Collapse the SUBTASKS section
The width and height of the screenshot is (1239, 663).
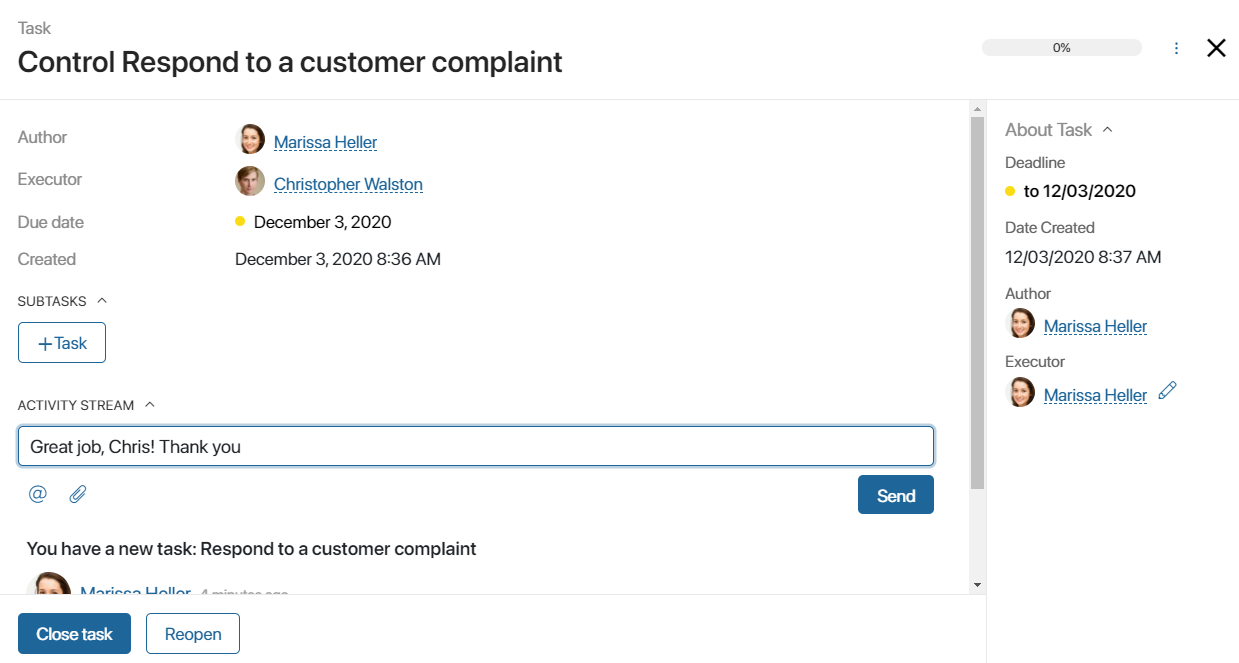pyautogui.click(x=102, y=300)
